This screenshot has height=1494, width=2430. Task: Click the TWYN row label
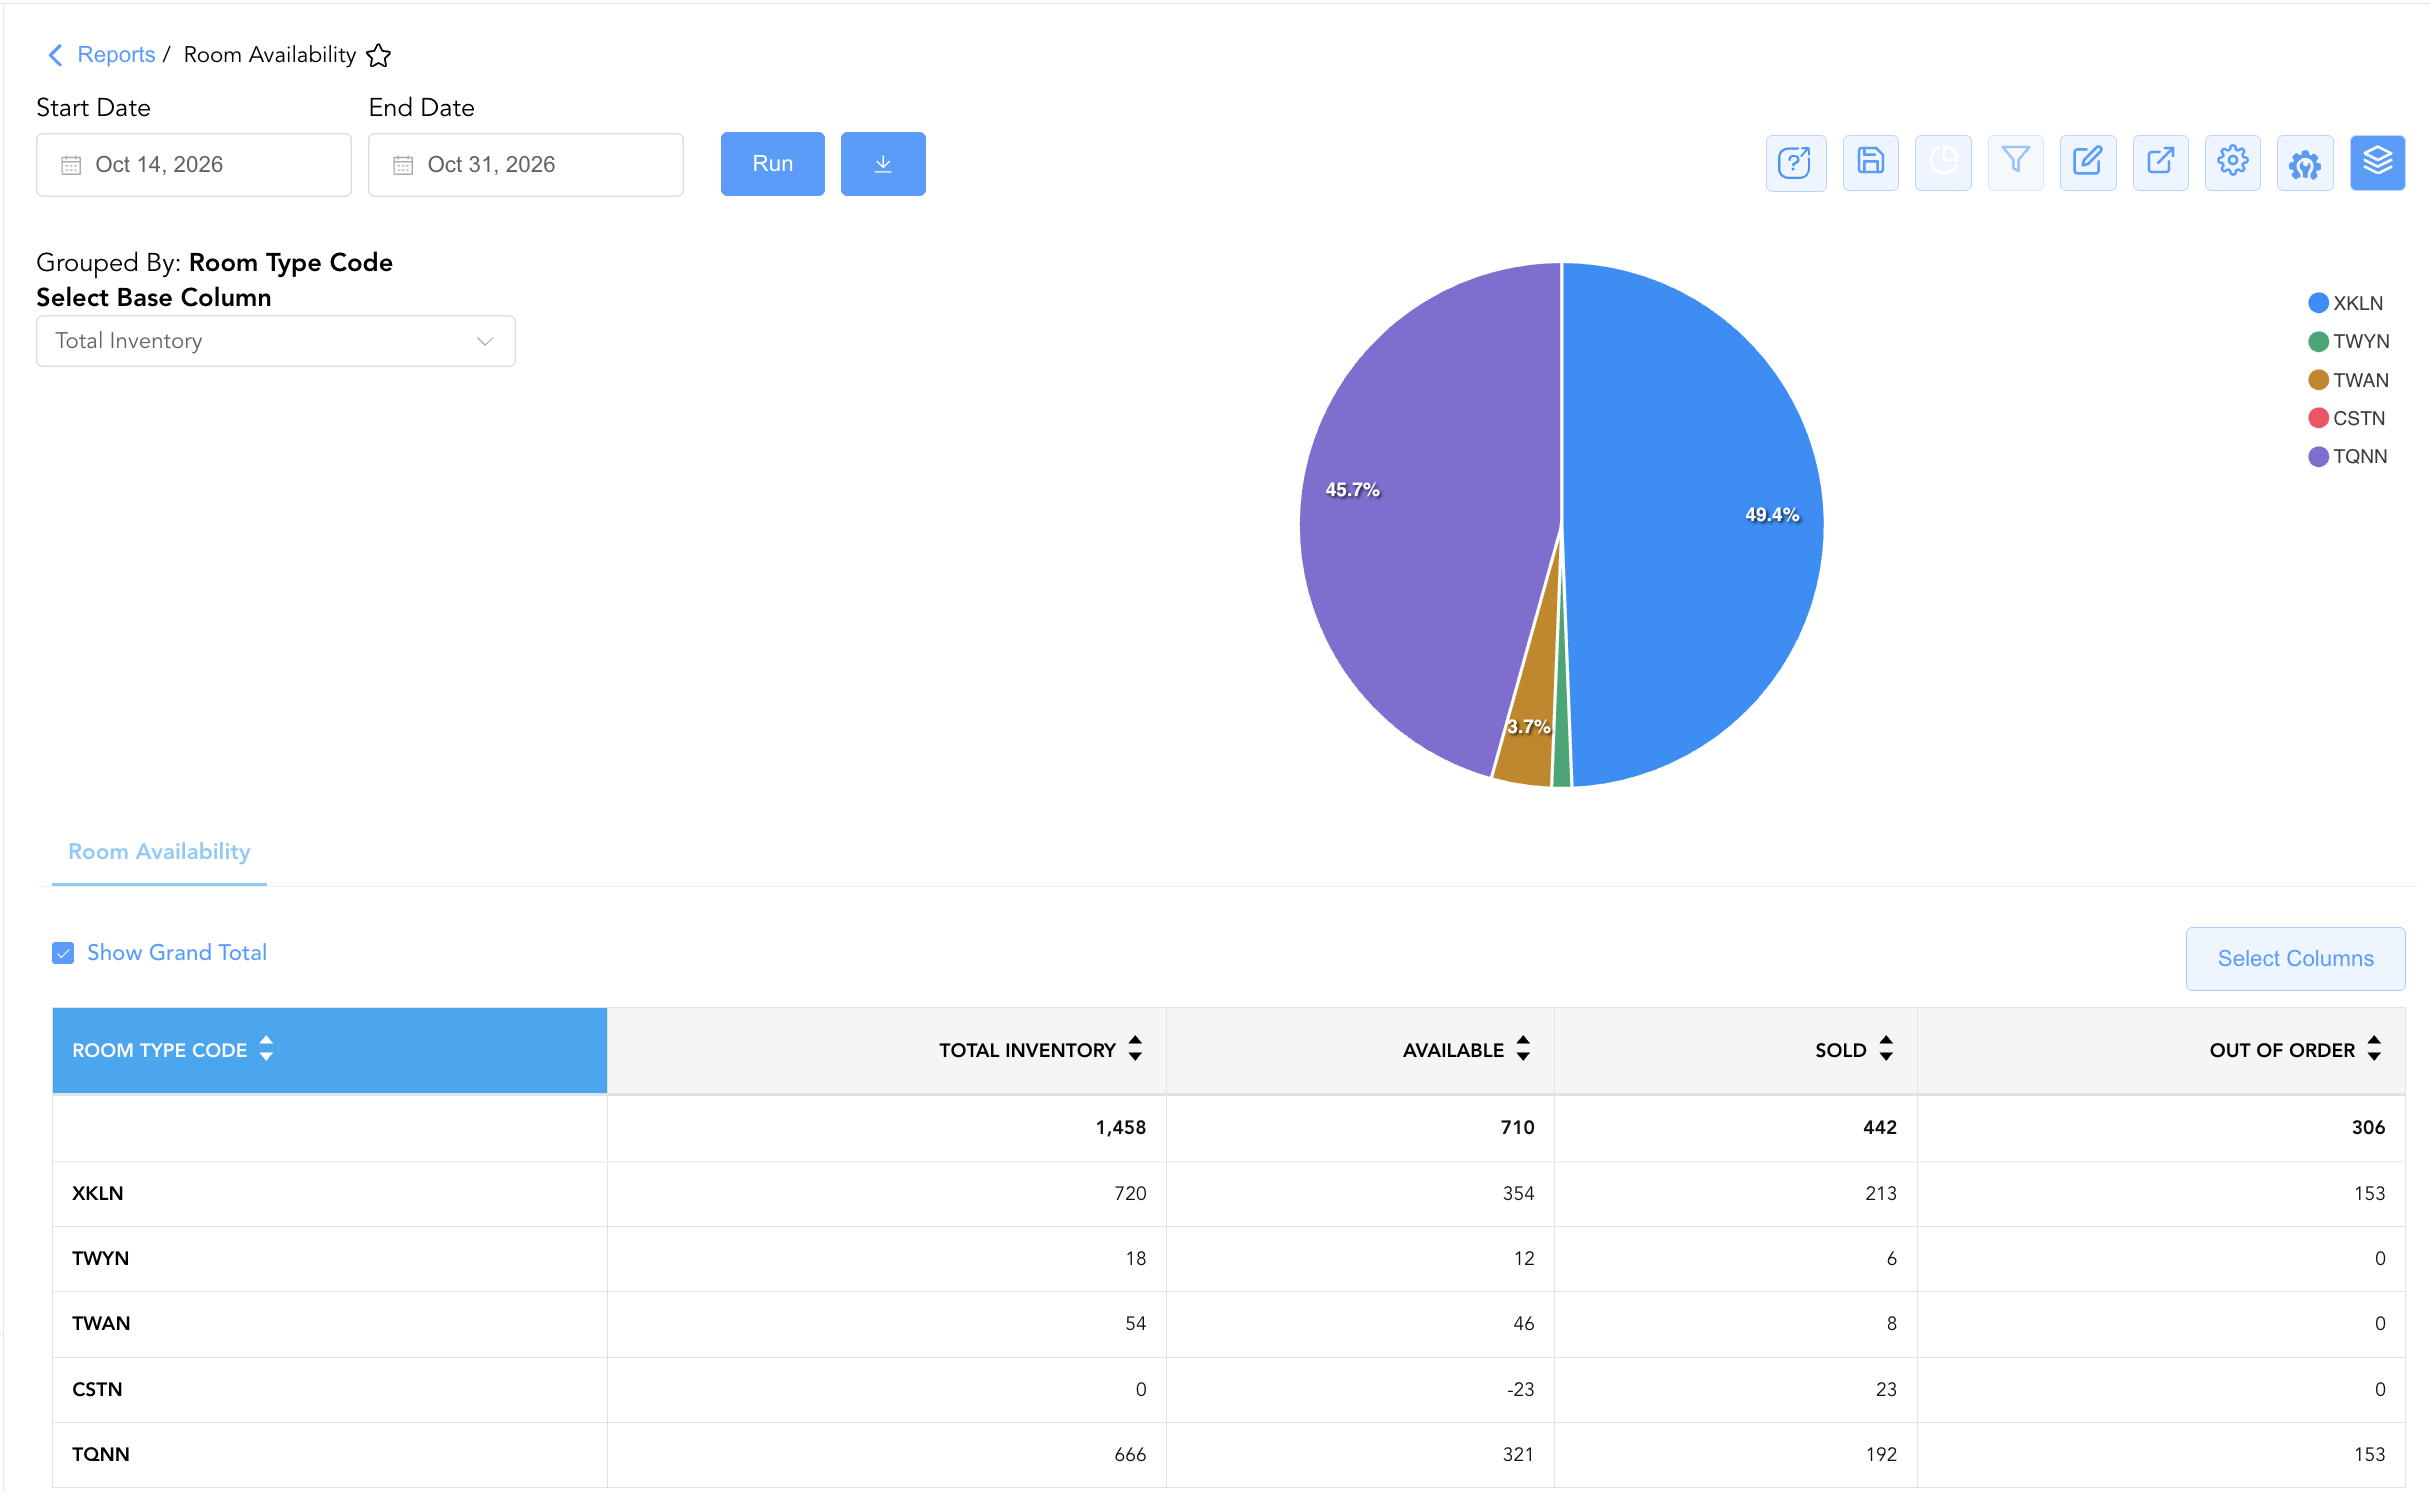coord(101,1258)
